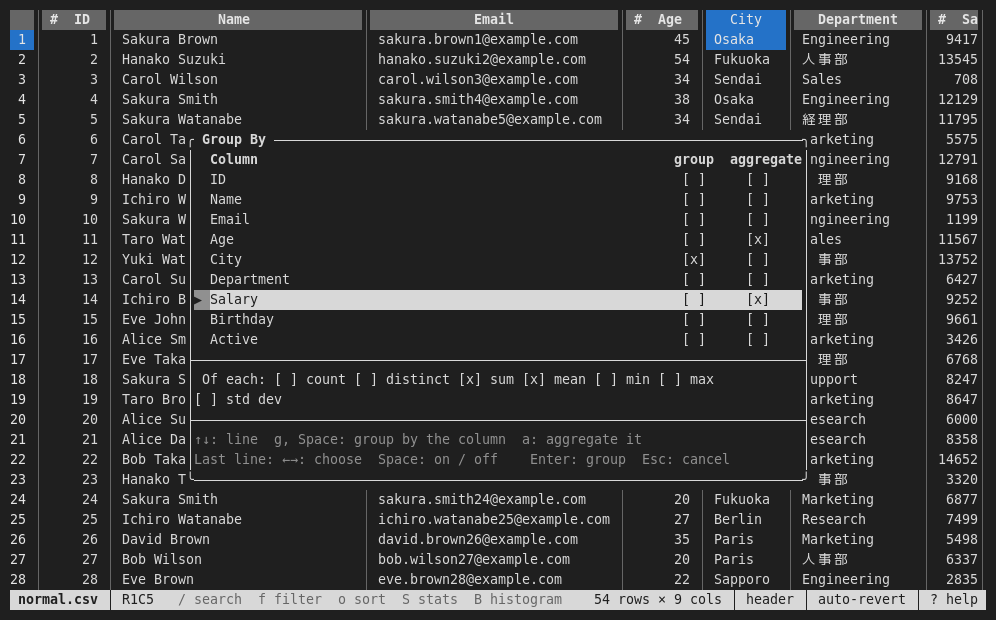The height and width of the screenshot is (620, 996).
Task: Select the normal.csv file tab
Action: pos(58,600)
